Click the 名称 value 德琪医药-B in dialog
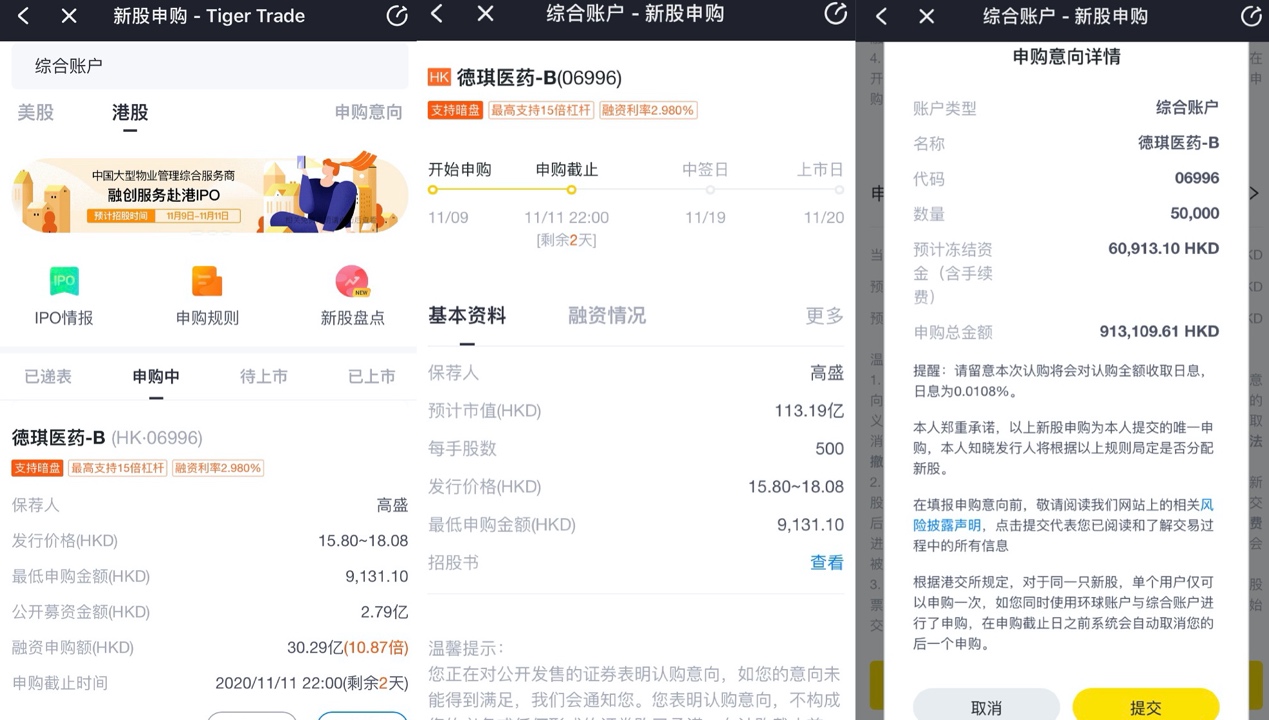 click(x=1179, y=143)
